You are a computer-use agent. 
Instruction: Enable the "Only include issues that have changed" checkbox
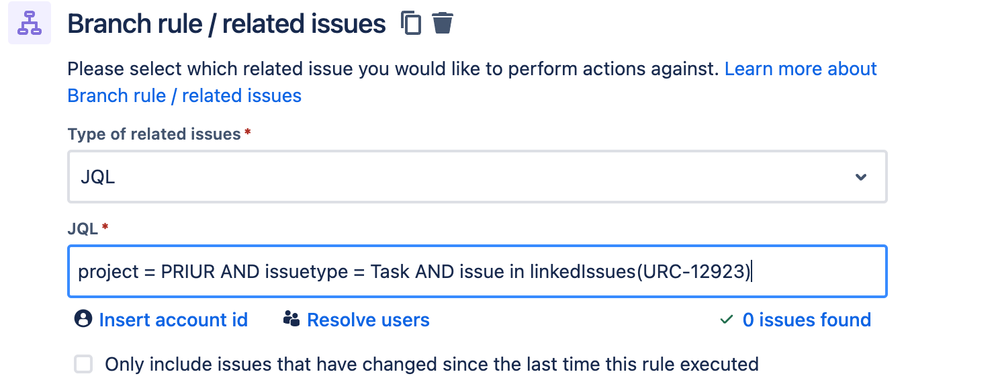[x=83, y=365]
